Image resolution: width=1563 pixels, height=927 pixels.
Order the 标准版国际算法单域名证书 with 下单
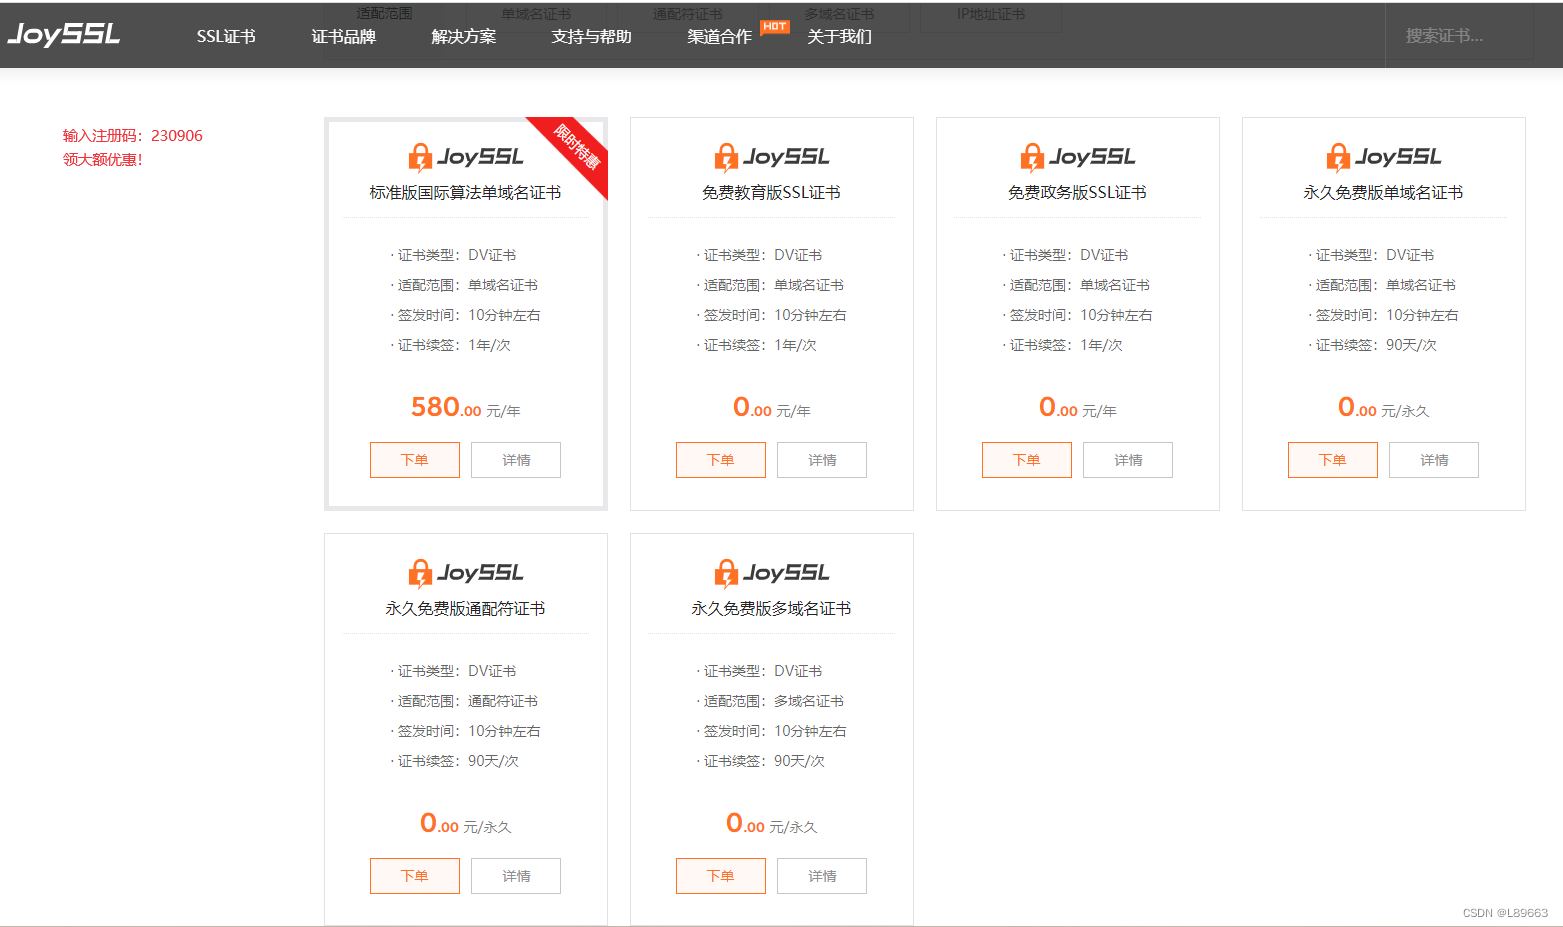click(415, 460)
